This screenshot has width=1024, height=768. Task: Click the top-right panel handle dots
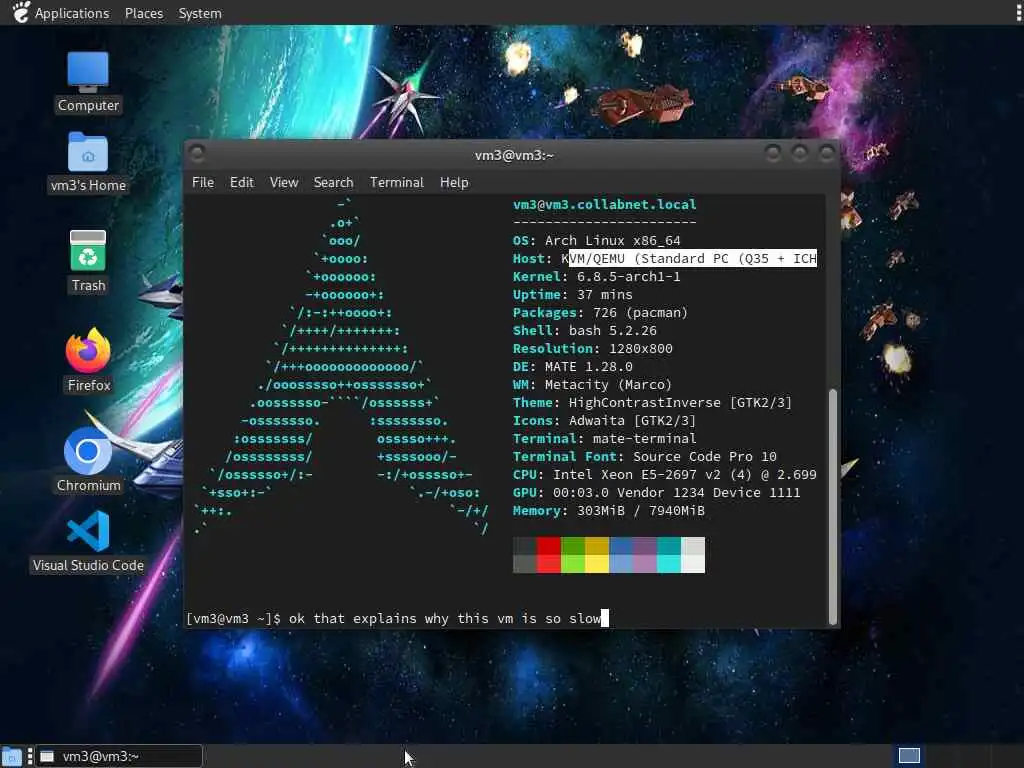click(1017, 12)
